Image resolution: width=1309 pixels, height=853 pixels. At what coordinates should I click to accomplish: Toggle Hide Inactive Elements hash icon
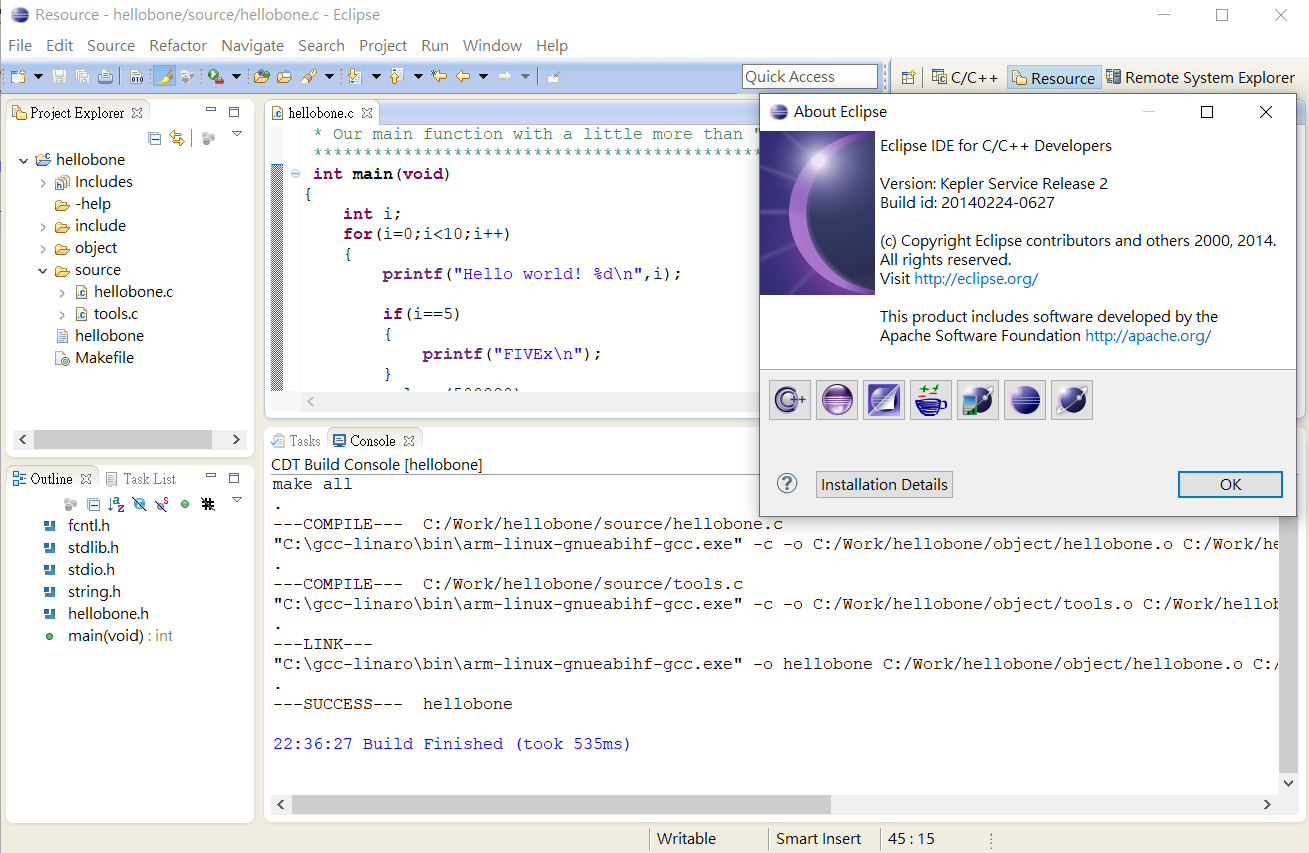click(208, 504)
